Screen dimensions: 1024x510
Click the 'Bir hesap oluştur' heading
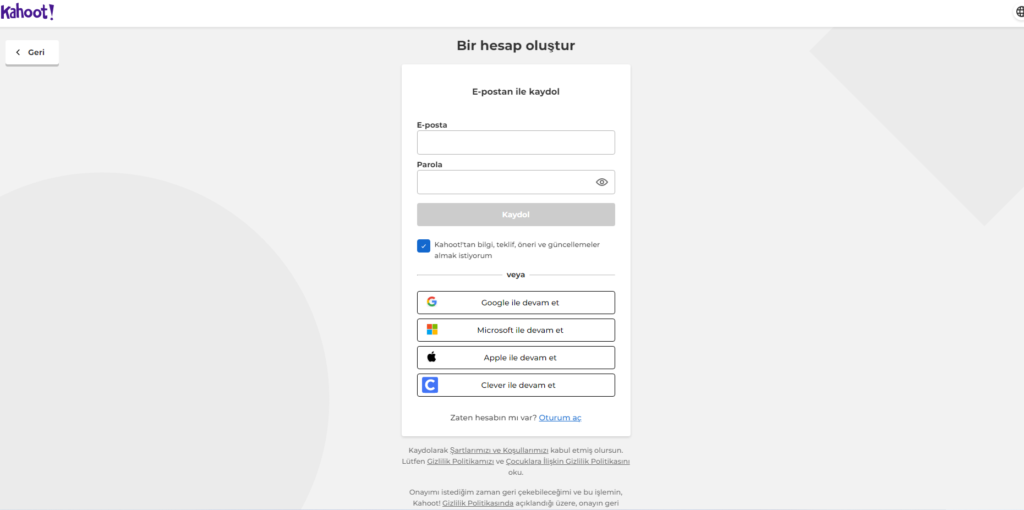tap(516, 46)
